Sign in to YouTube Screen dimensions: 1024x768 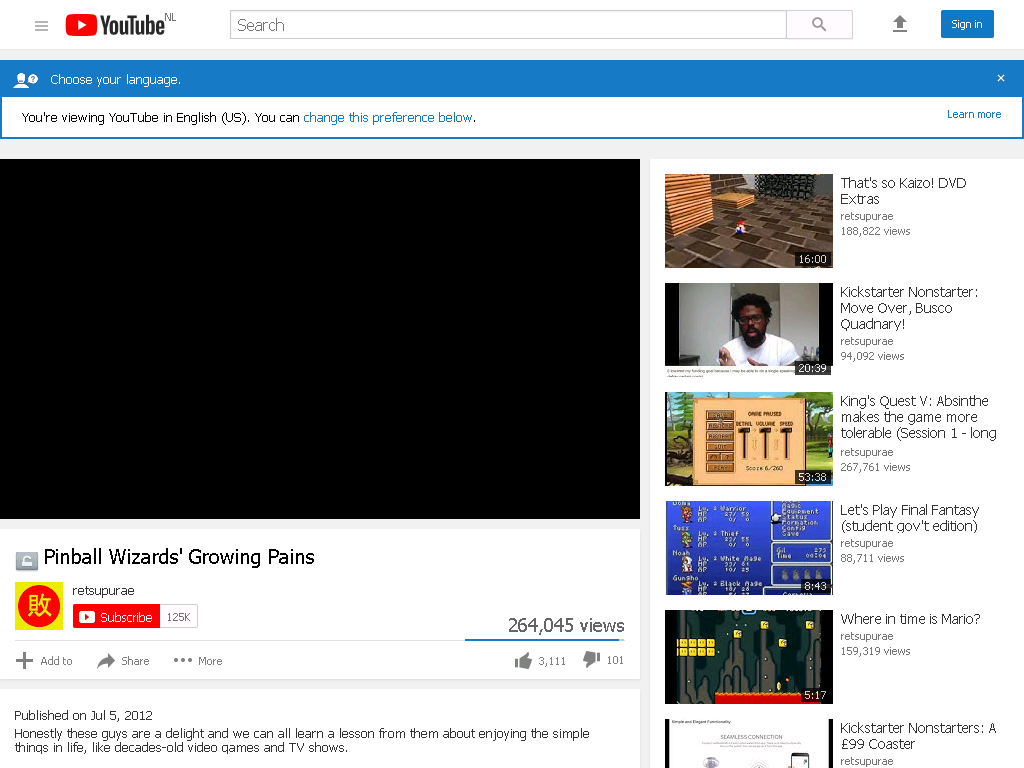[x=967, y=24]
